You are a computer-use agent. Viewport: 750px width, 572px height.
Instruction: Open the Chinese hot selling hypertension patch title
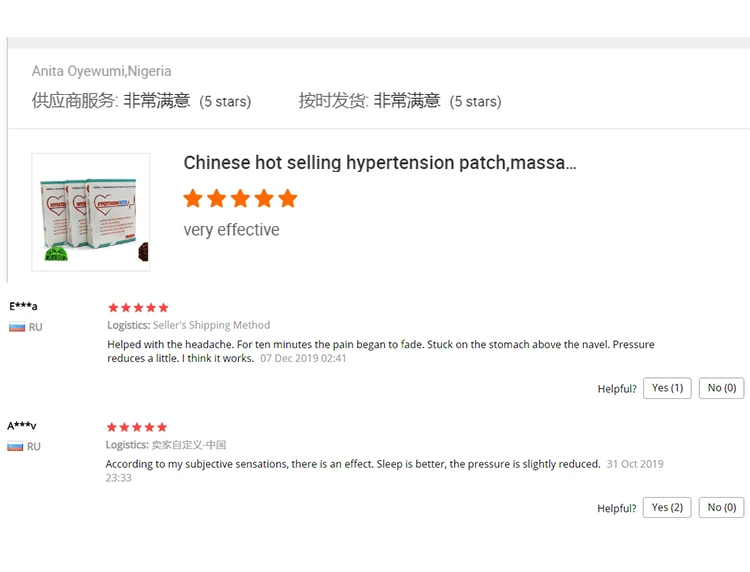[380, 163]
